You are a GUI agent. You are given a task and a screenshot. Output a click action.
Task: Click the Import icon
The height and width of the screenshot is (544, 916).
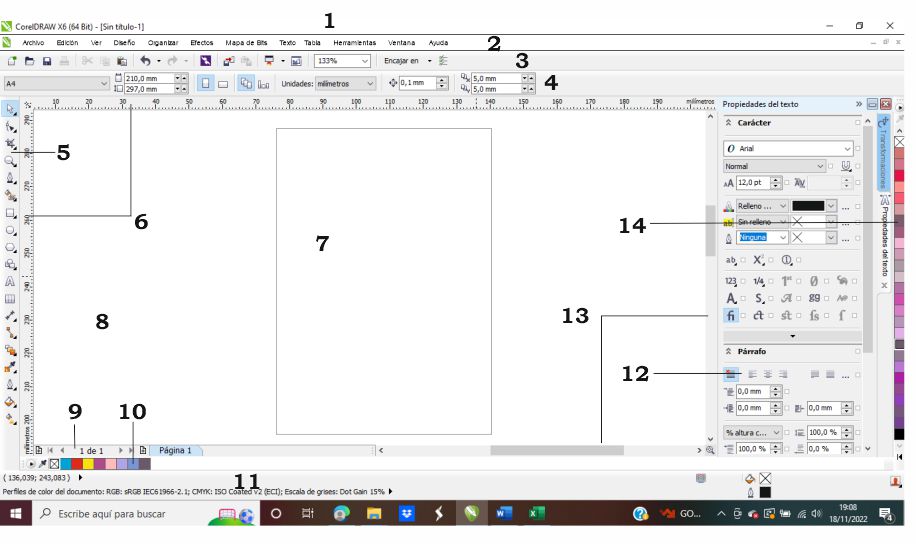pyautogui.click(x=229, y=61)
